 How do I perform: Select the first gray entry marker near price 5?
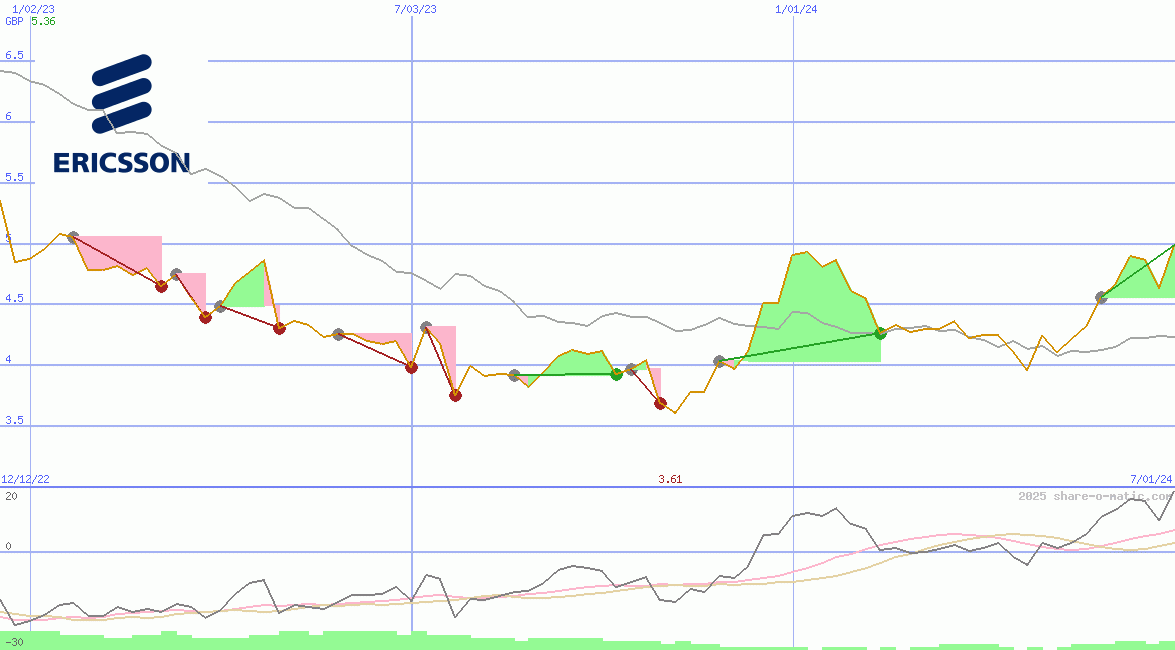click(x=73, y=237)
